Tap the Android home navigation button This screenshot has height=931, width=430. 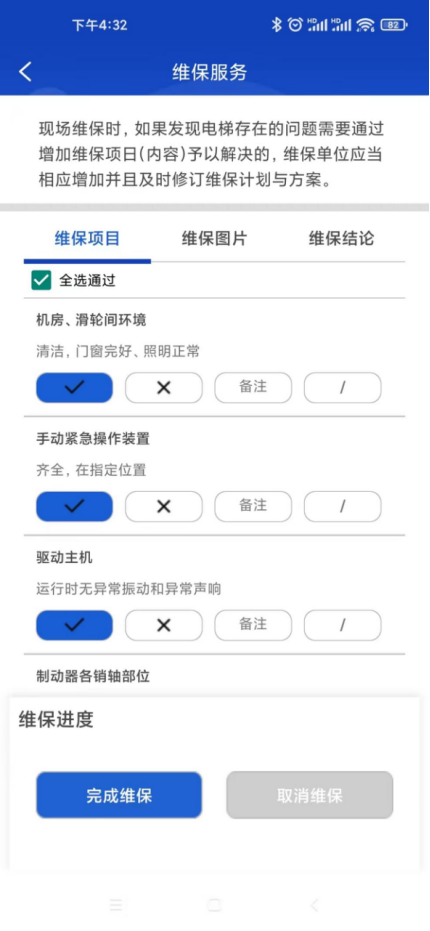tap(214, 905)
